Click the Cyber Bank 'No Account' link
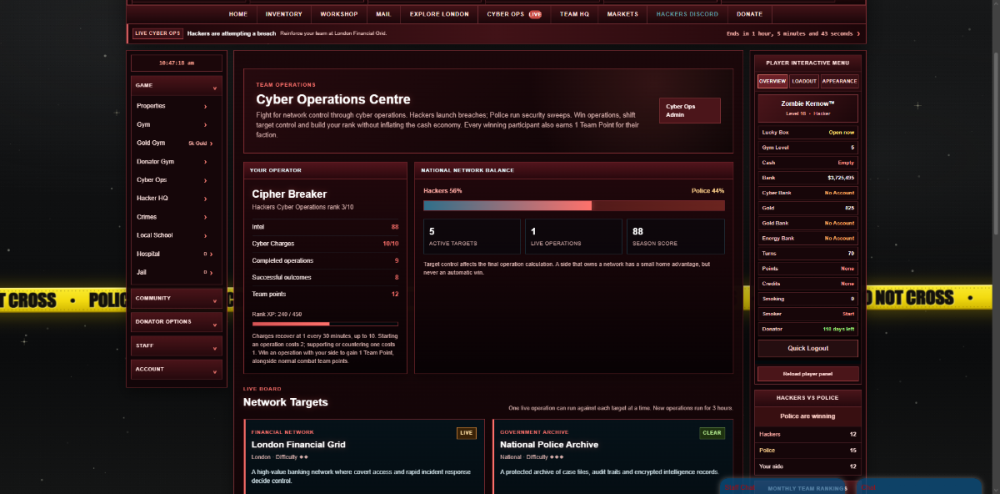This screenshot has width=1000, height=494. [x=839, y=193]
